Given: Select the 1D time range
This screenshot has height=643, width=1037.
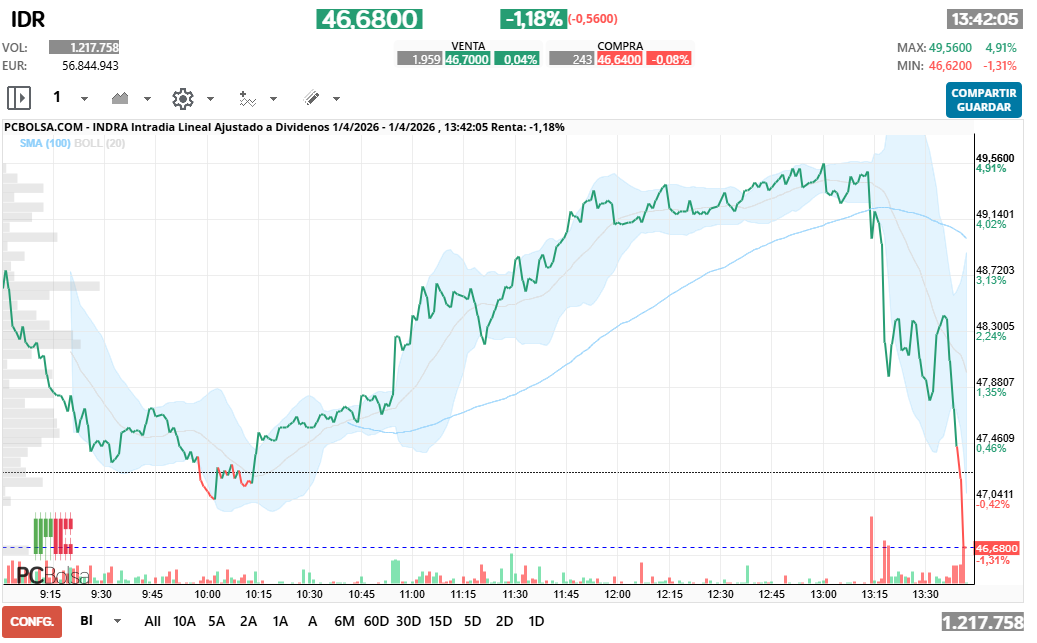Looking at the screenshot, I should (x=536, y=621).
